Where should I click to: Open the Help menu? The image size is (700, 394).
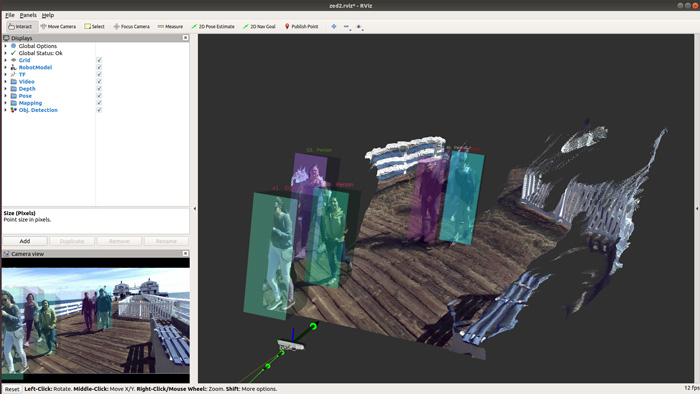[x=48, y=15]
